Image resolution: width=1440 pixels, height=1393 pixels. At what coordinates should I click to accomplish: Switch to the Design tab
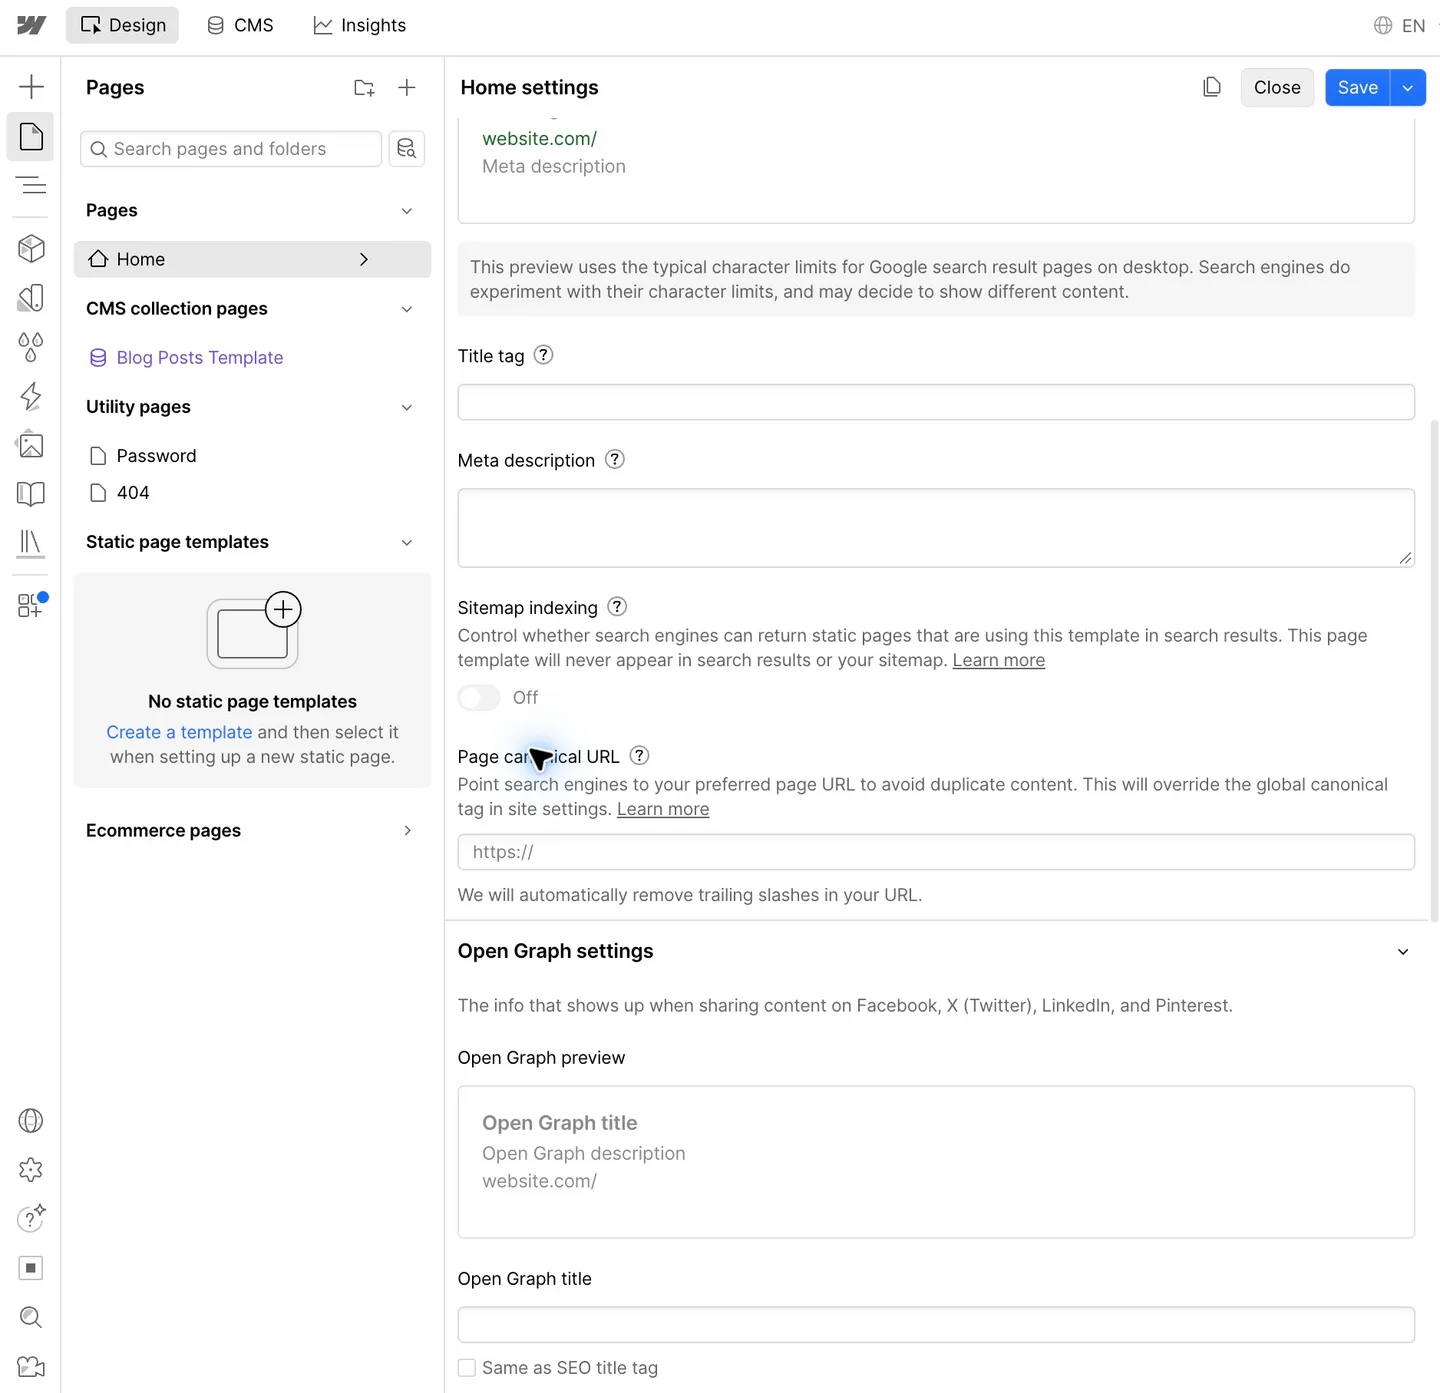[x=123, y=25]
